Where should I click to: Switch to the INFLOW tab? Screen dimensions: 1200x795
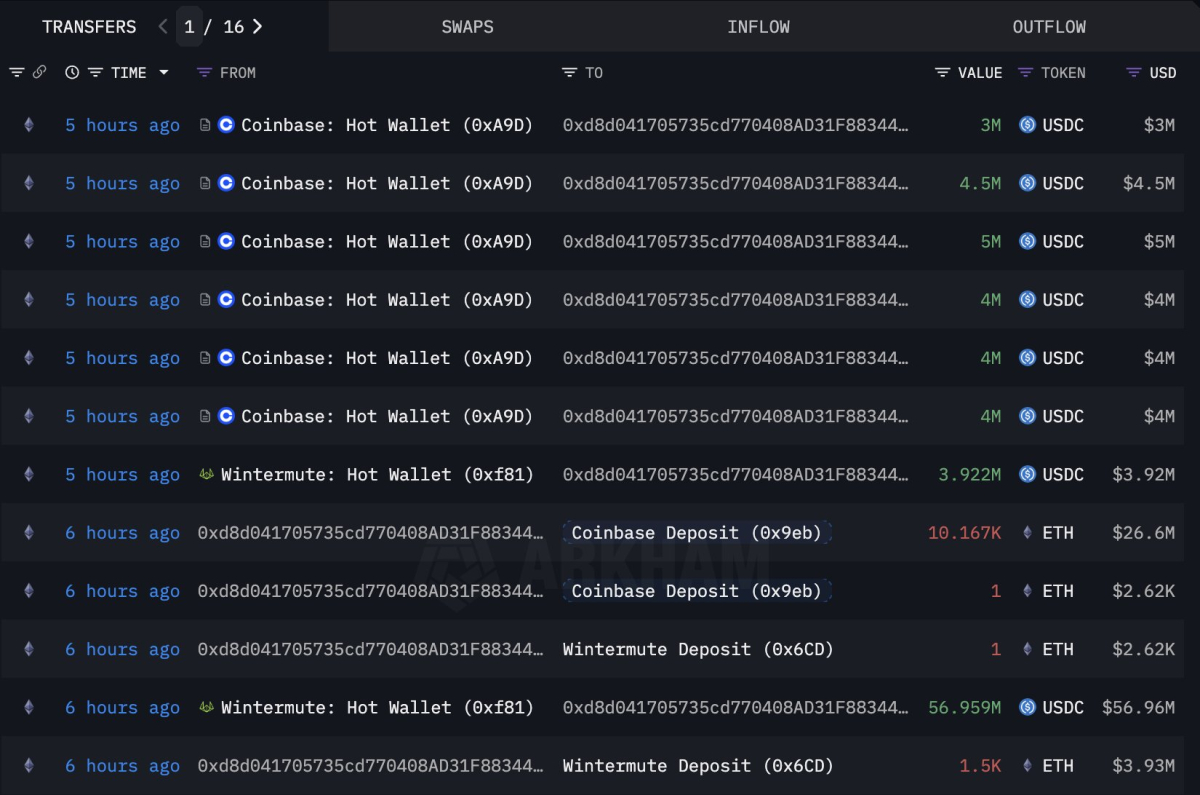758,27
